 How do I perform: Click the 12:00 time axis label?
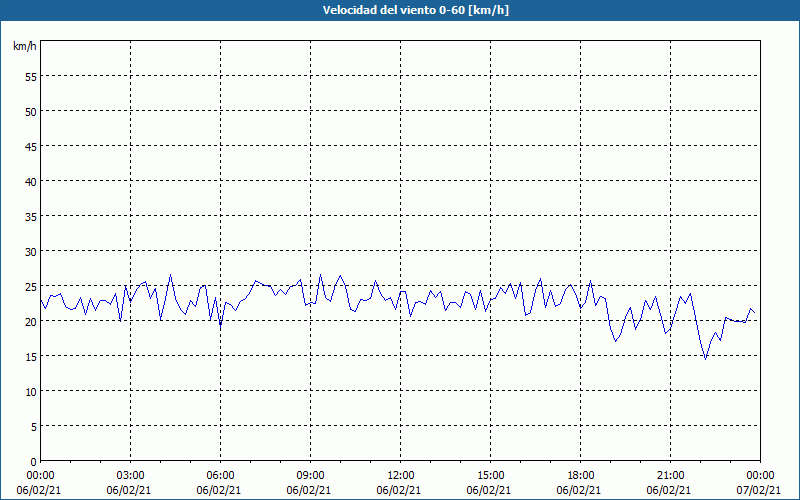(x=401, y=476)
